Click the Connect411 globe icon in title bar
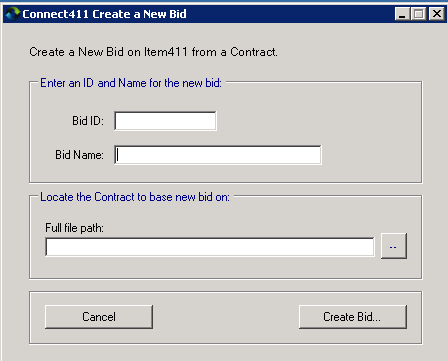 click(x=13, y=14)
